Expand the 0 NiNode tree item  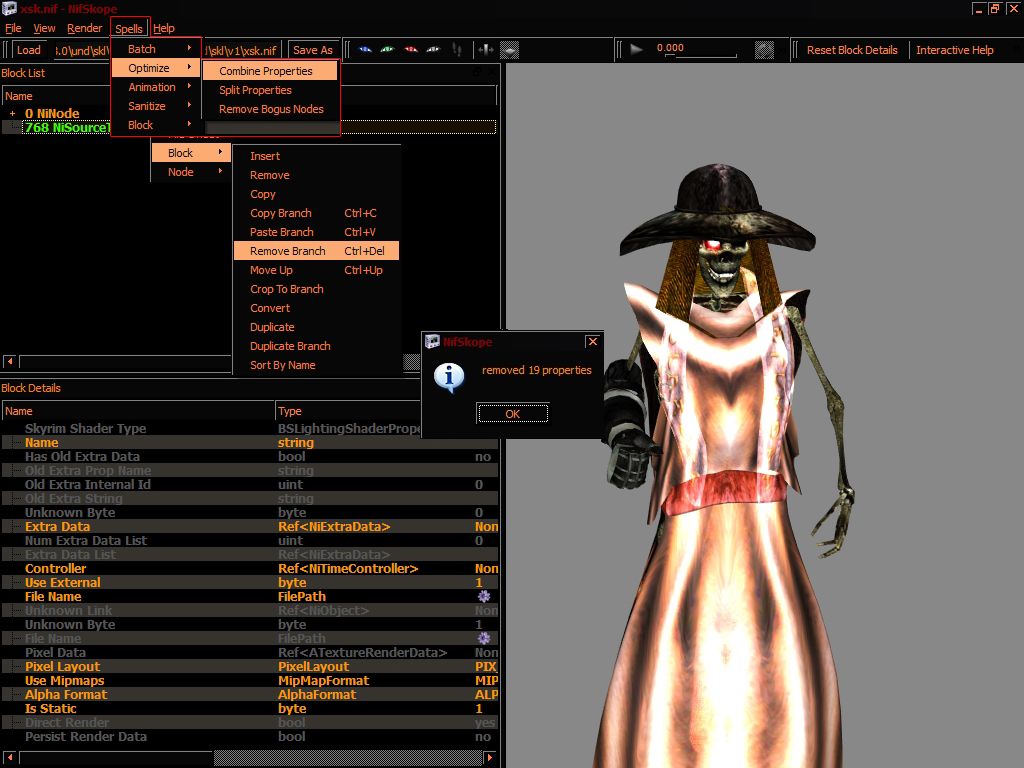(x=12, y=114)
